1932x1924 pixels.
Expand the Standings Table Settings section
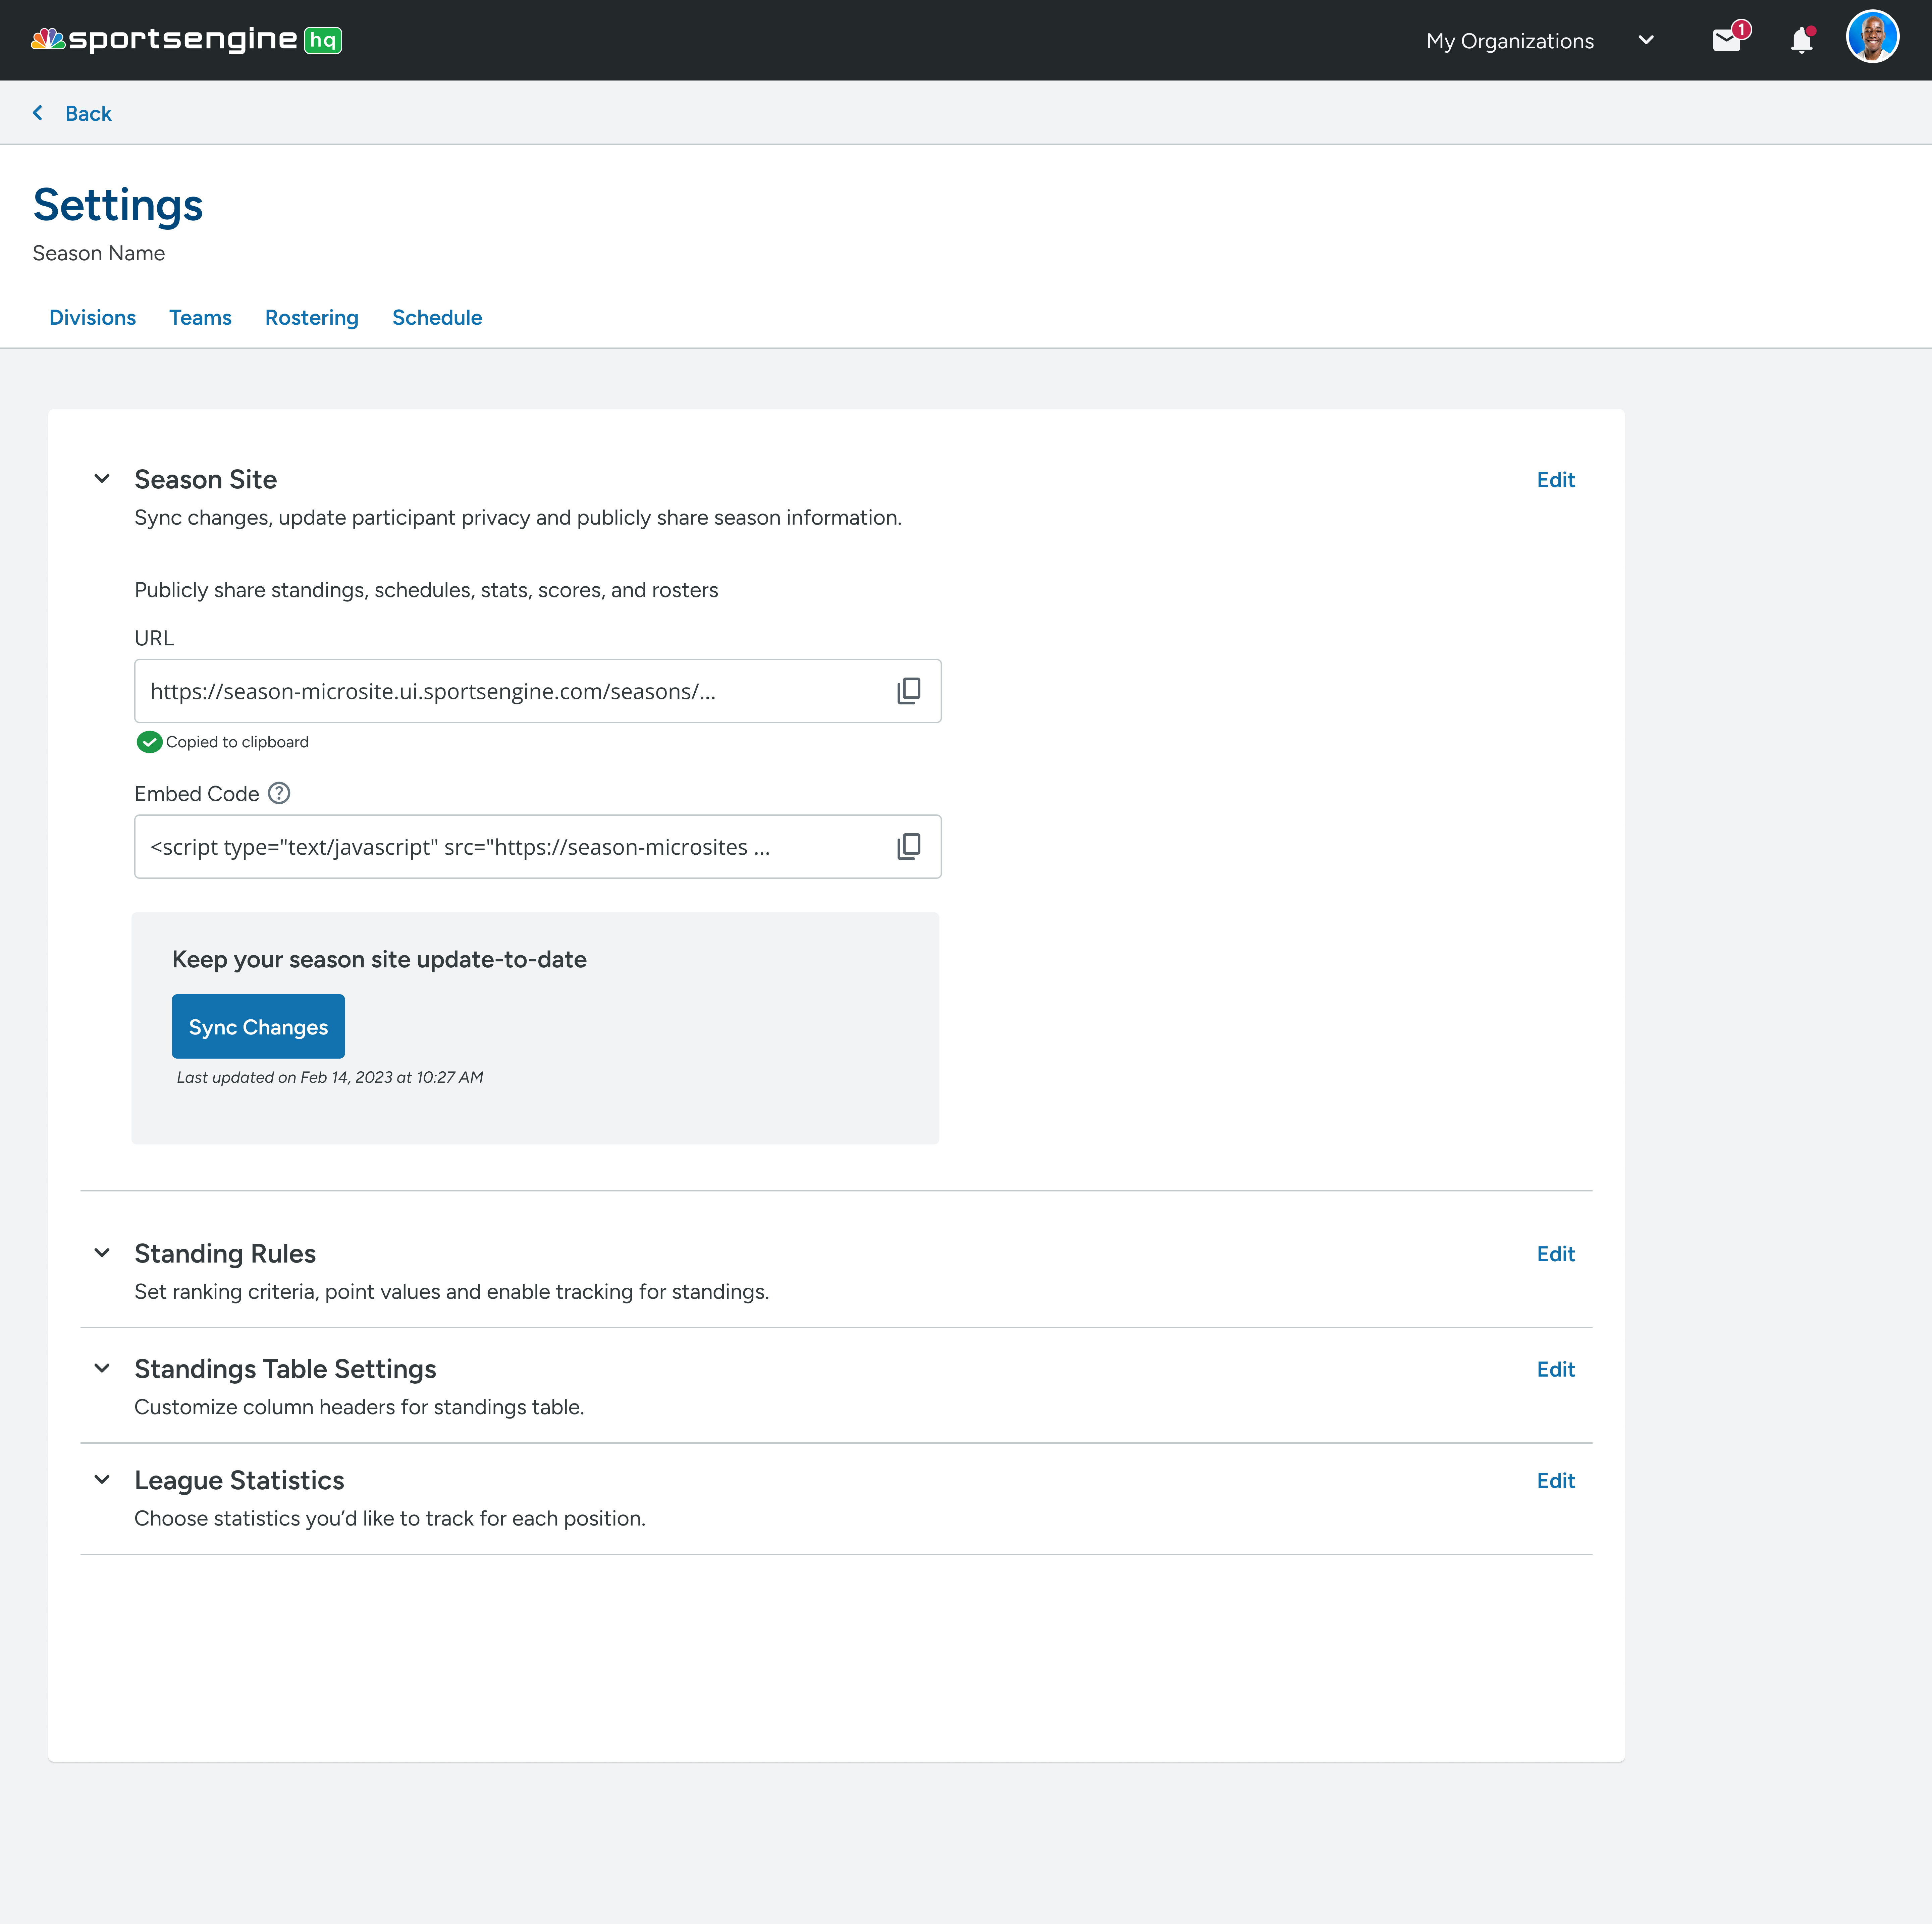[x=102, y=1368]
